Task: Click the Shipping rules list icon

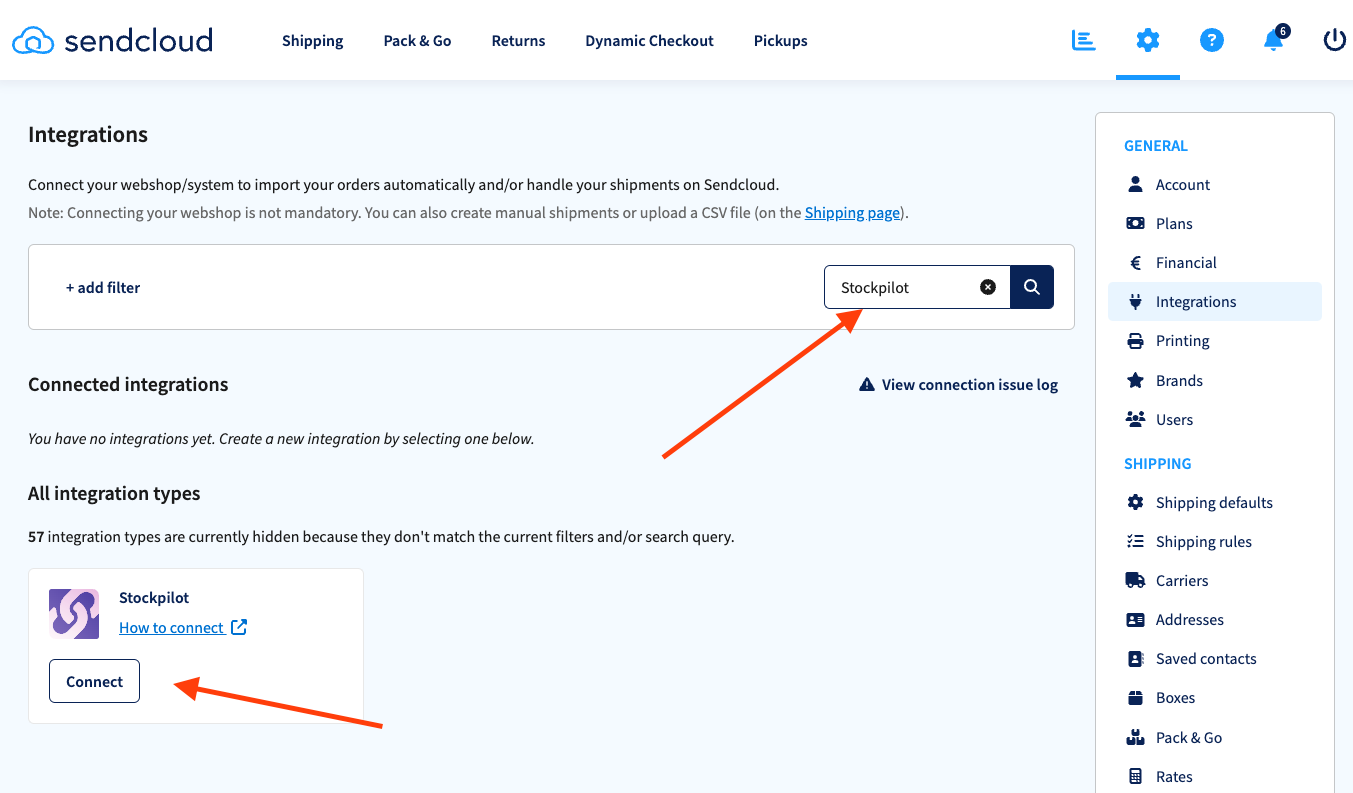Action: point(1135,541)
